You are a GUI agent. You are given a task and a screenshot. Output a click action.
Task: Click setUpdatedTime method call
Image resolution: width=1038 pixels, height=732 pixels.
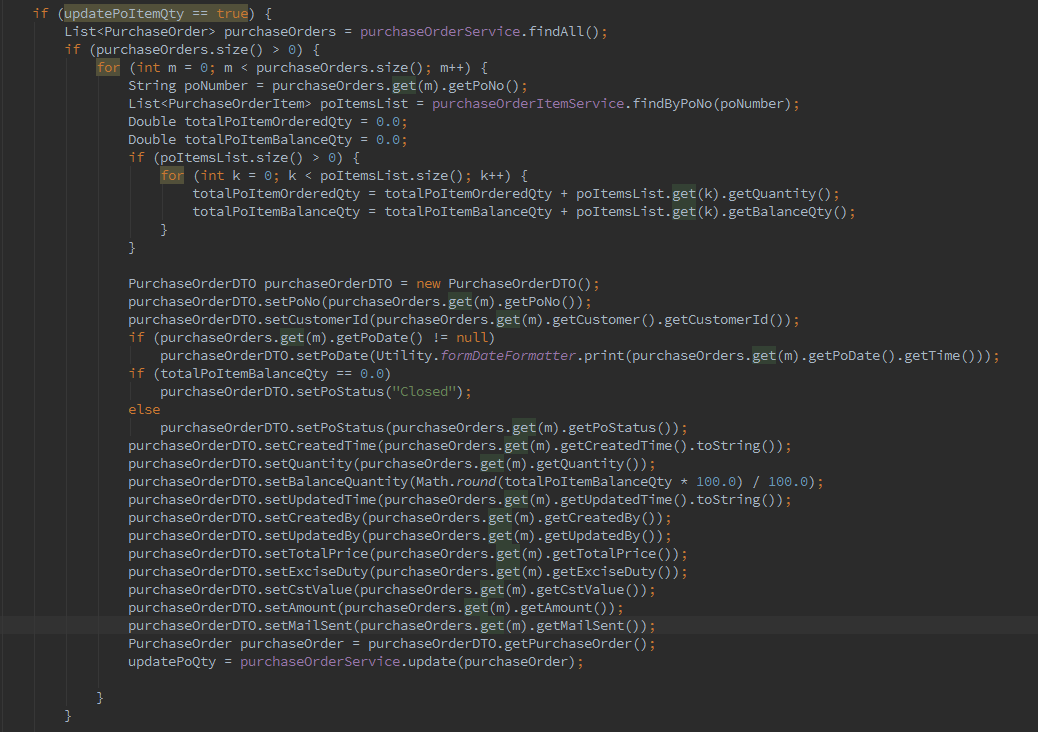pos(320,500)
